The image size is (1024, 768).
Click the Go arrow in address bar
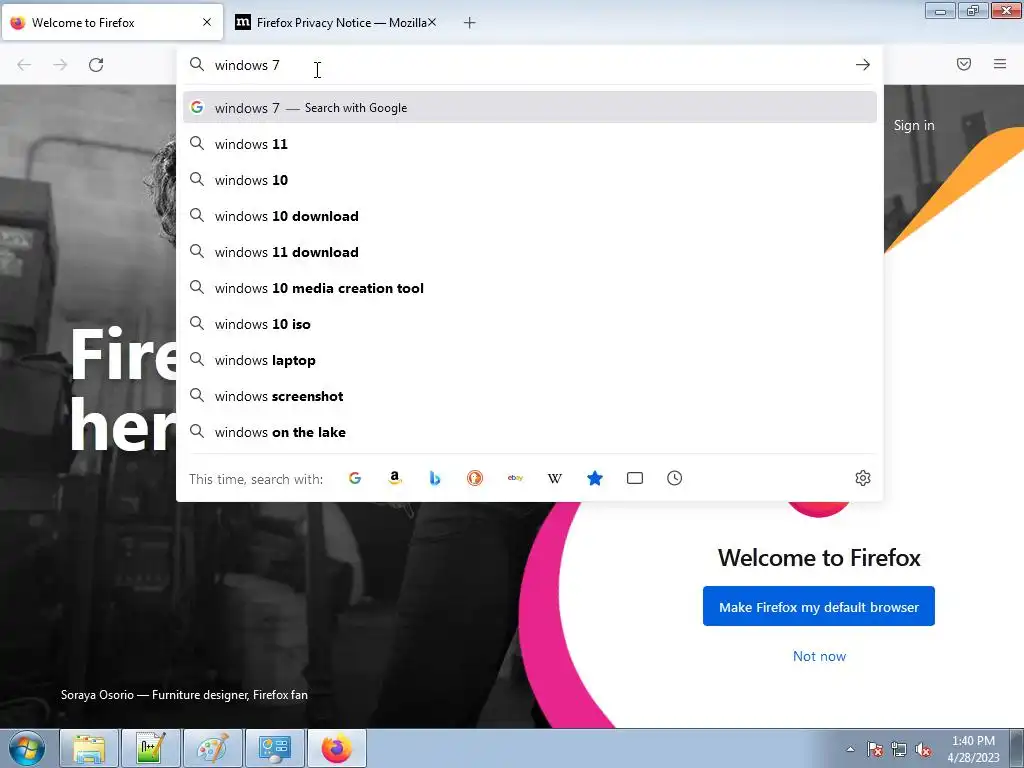point(863,65)
